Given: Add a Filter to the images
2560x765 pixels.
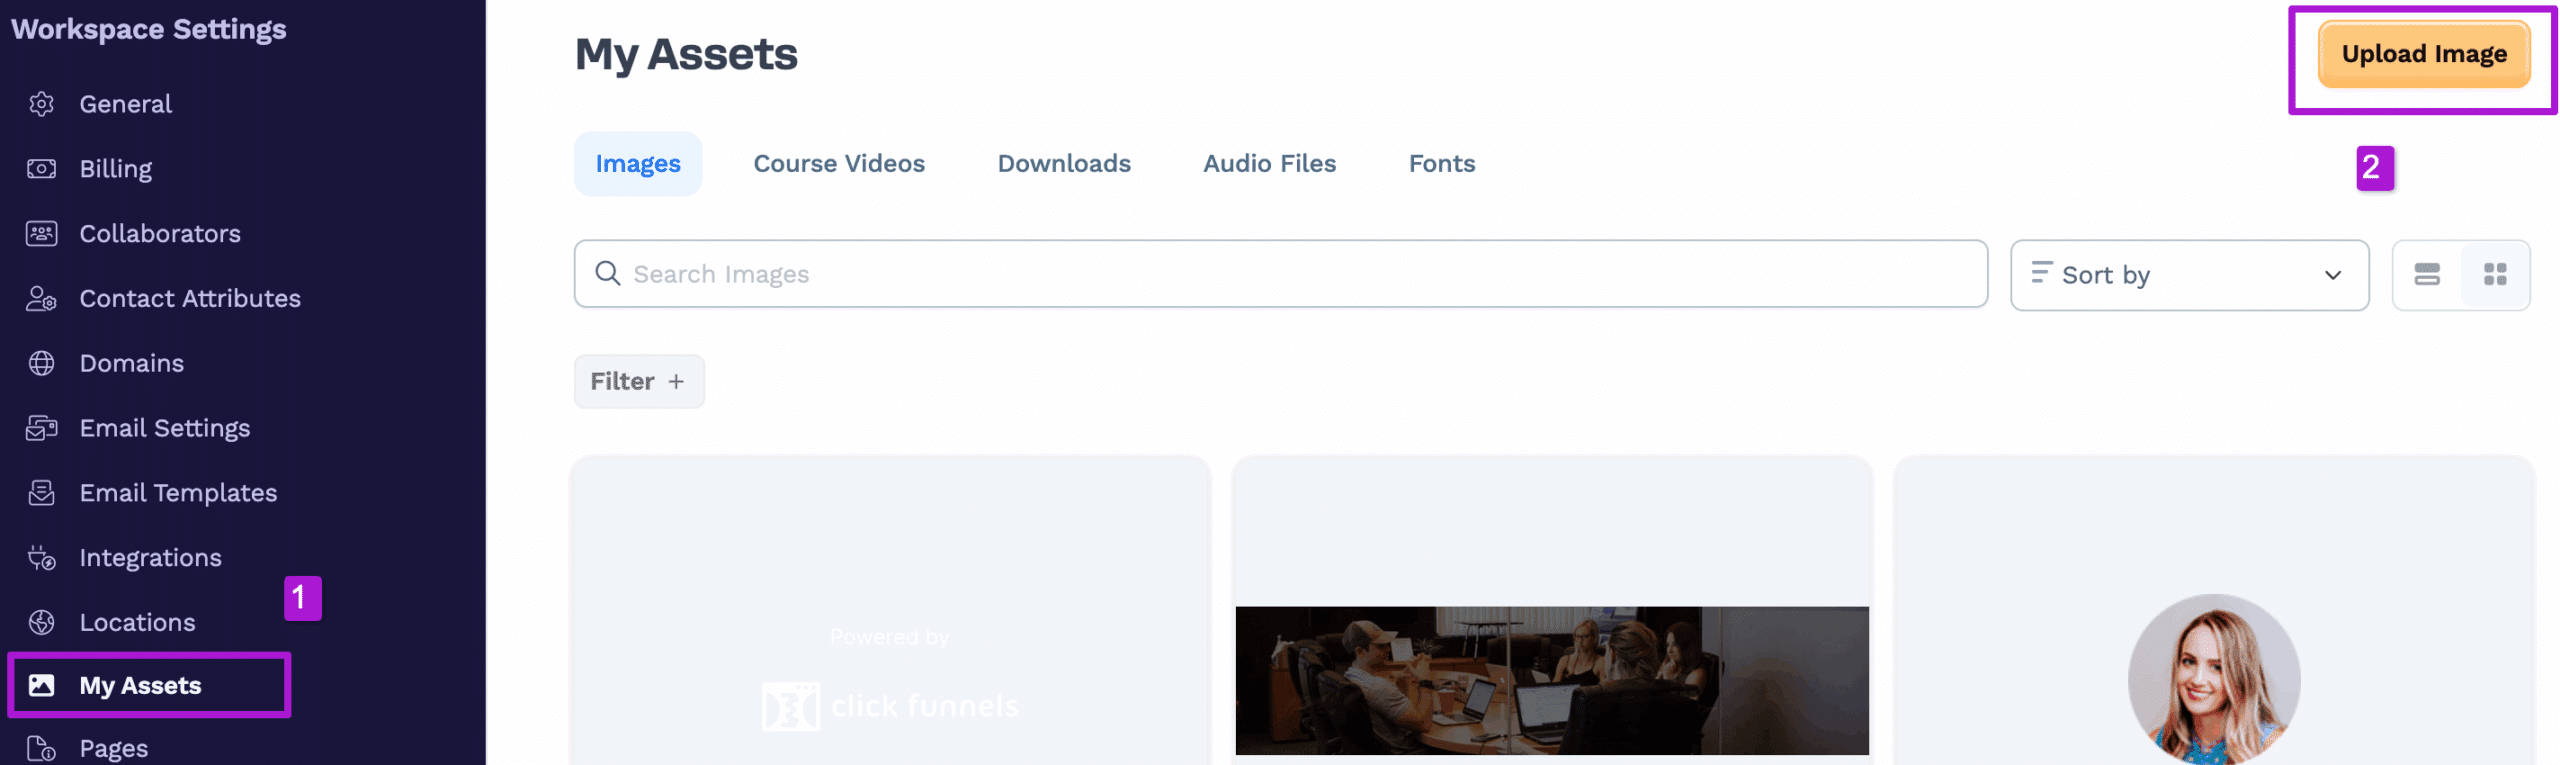Looking at the screenshot, I should pos(639,381).
